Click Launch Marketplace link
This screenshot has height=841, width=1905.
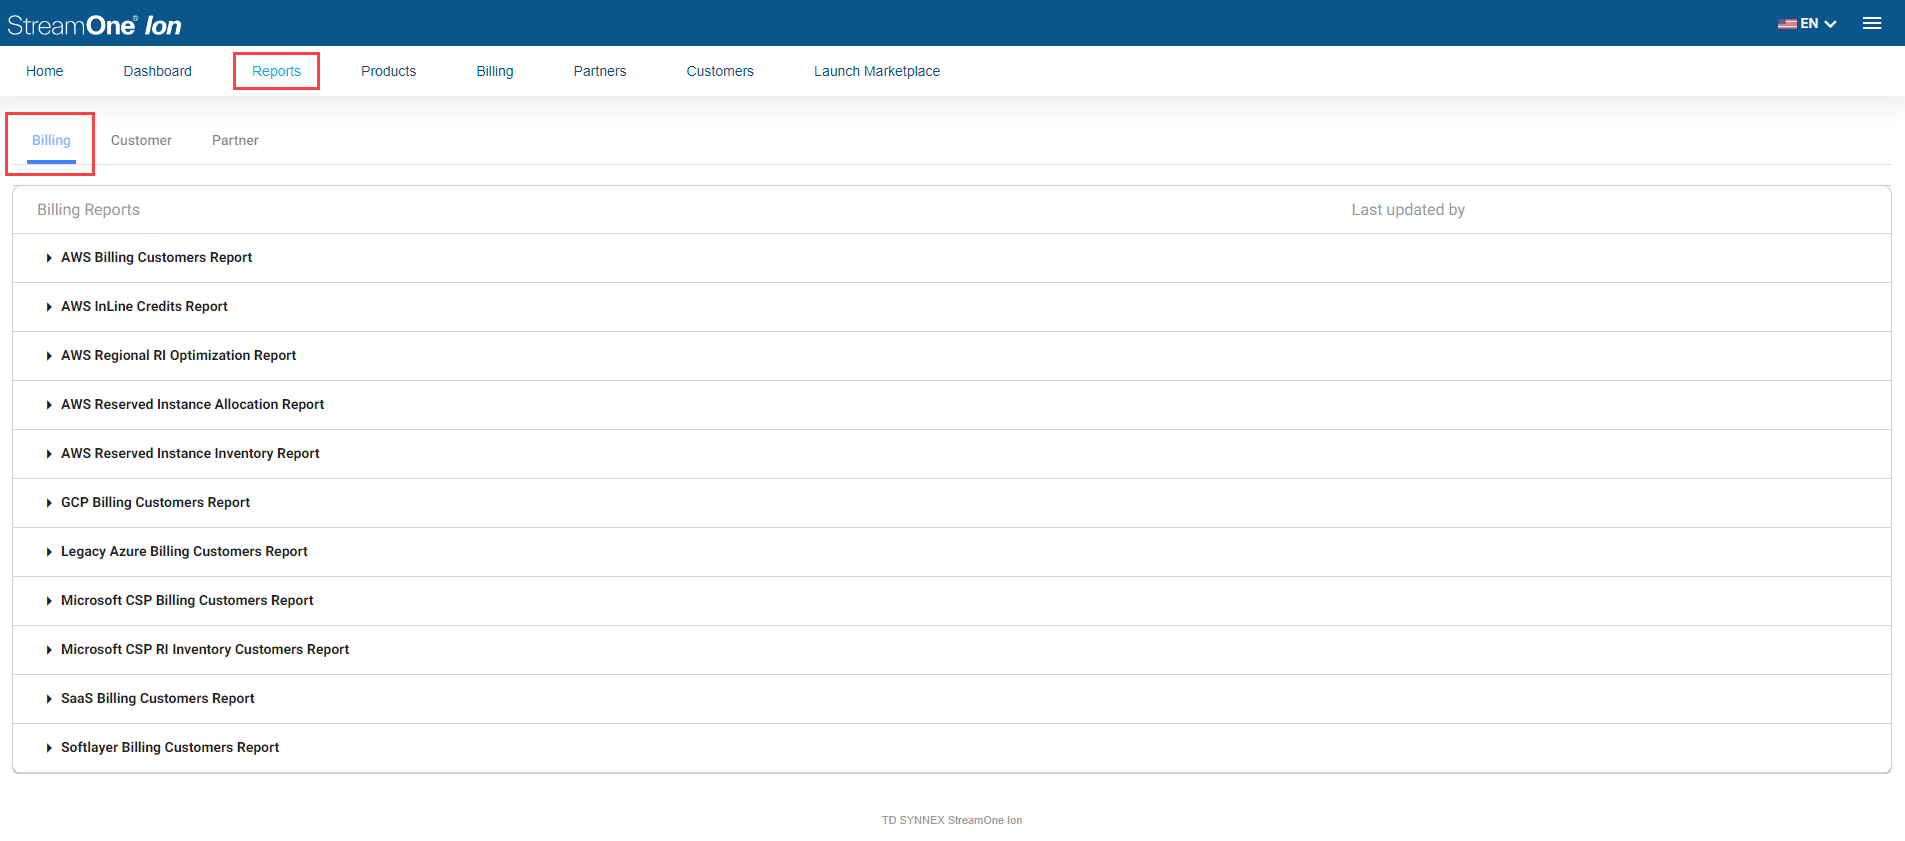coord(877,71)
